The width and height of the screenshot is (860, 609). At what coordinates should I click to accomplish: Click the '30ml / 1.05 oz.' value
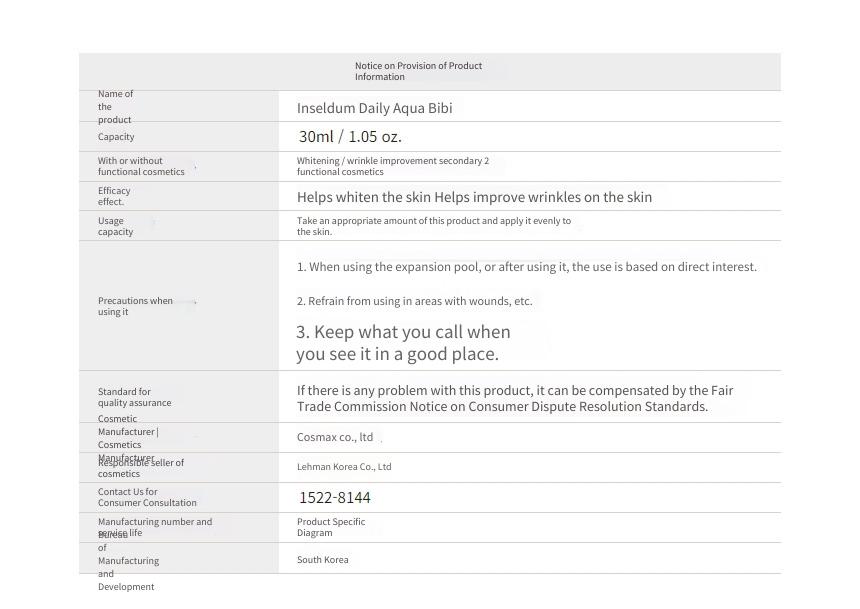[x=350, y=137]
